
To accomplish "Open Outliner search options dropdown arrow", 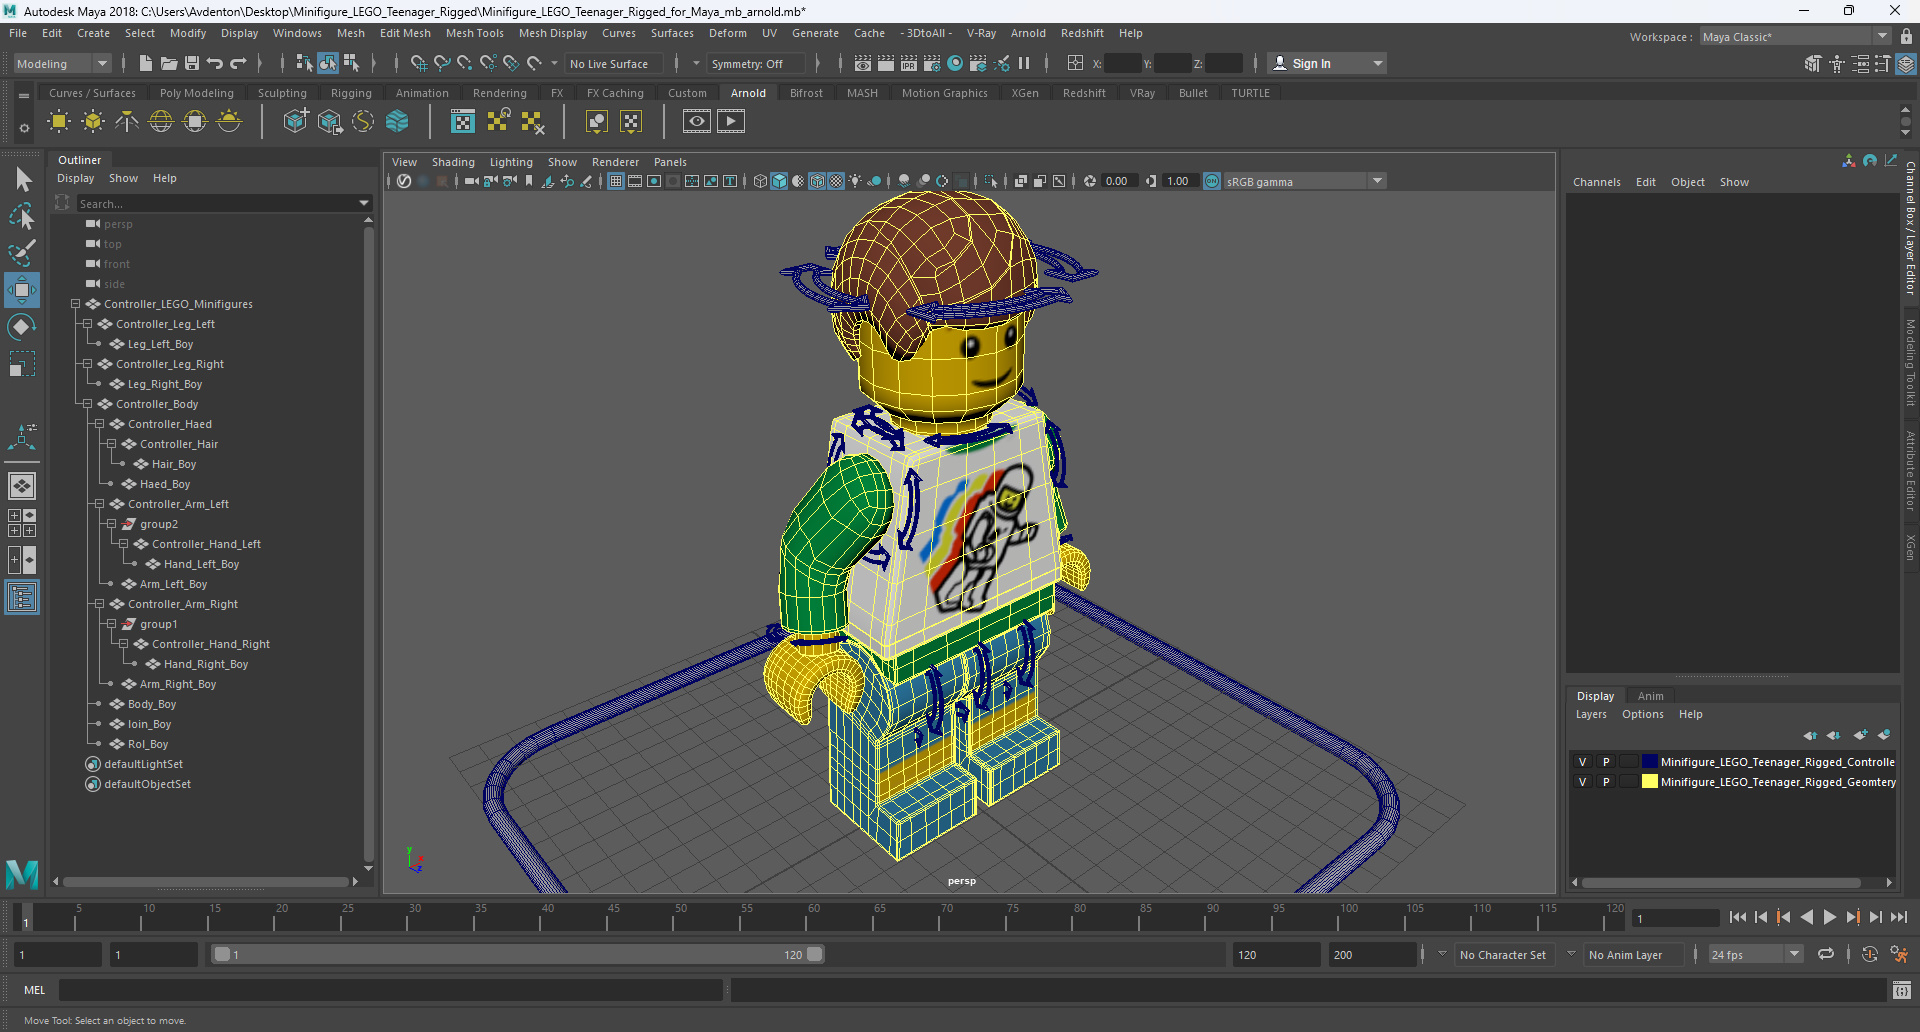I will (364, 203).
